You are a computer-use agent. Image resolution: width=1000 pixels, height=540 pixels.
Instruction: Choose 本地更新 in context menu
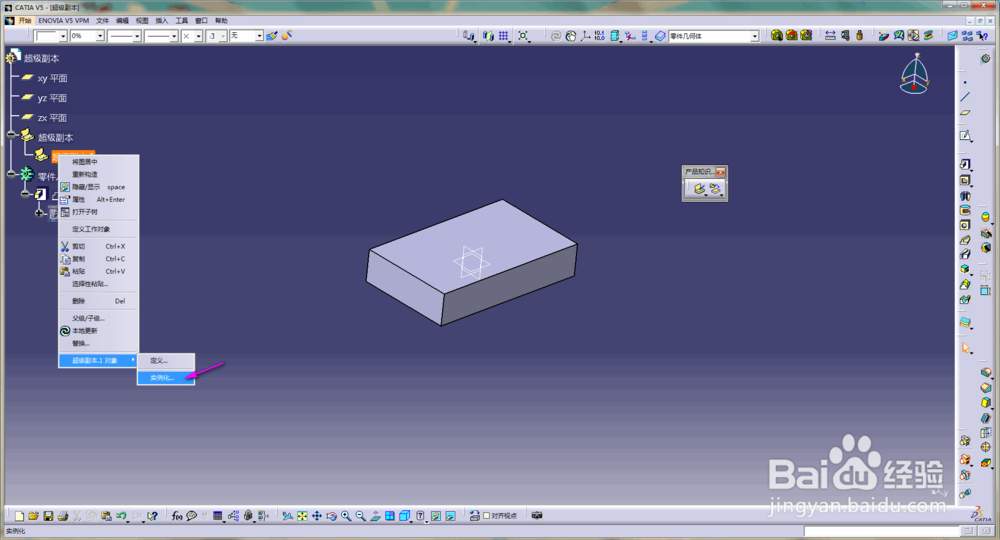coord(98,331)
